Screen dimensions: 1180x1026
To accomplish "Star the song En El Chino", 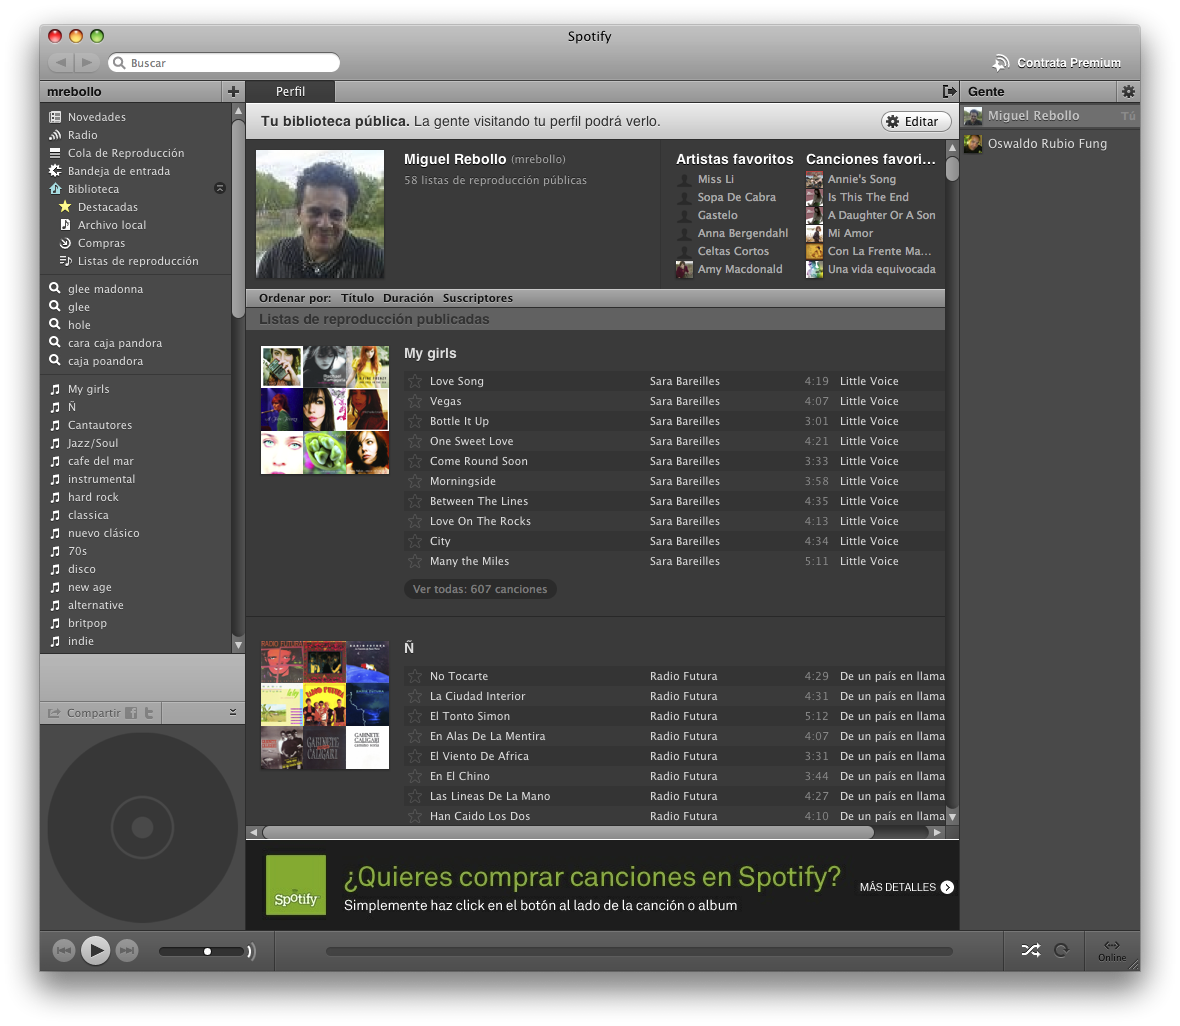I will tap(415, 776).
